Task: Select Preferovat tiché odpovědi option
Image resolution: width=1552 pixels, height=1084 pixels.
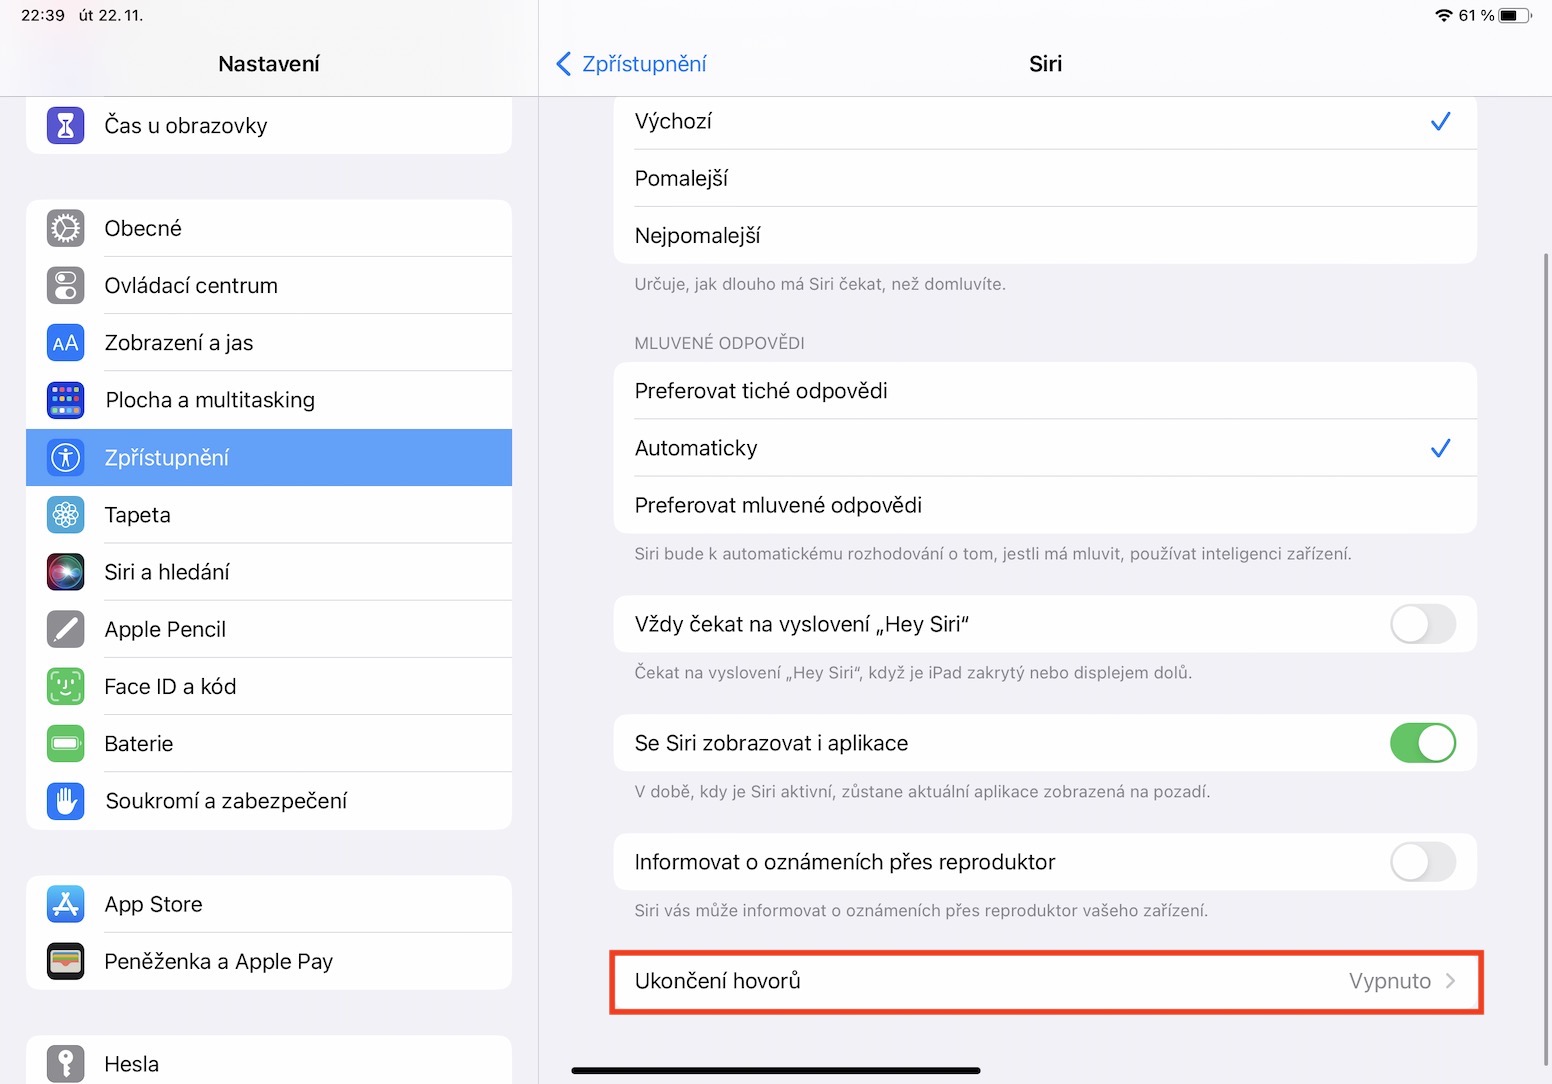Action: coord(1045,391)
